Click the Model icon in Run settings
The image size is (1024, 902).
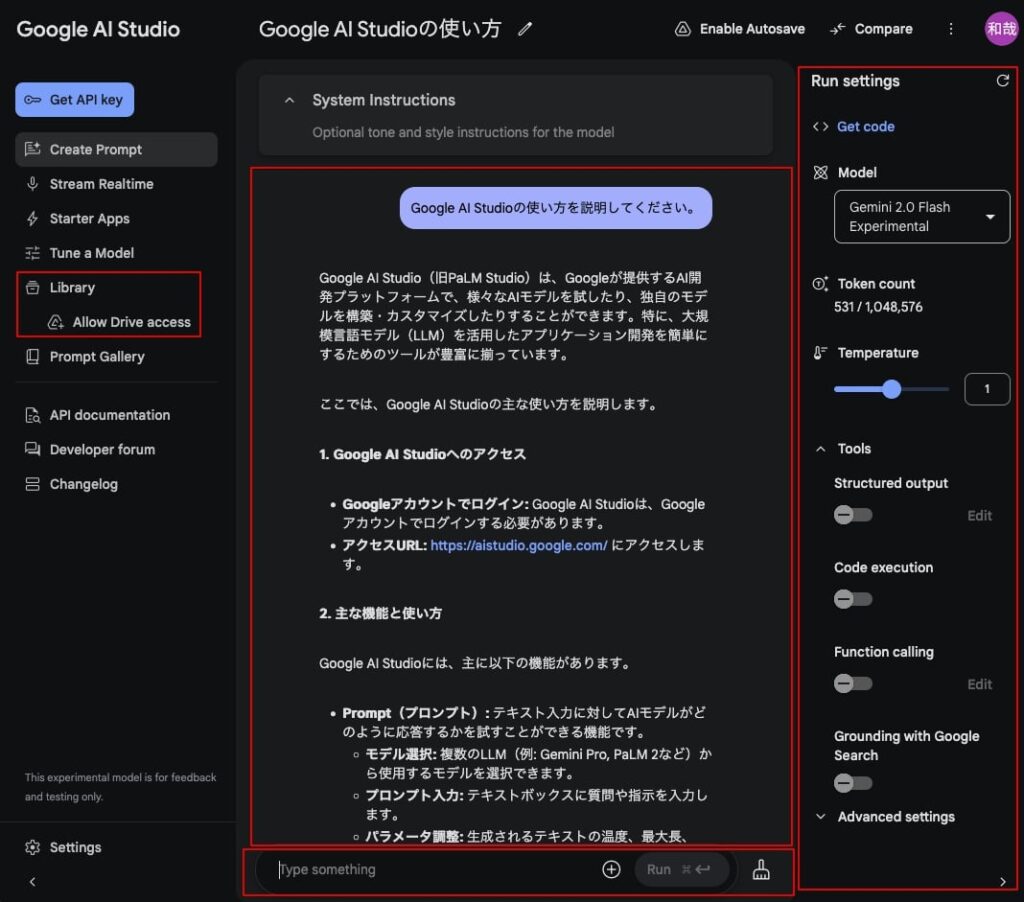pyautogui.click(x=820, y=173)
